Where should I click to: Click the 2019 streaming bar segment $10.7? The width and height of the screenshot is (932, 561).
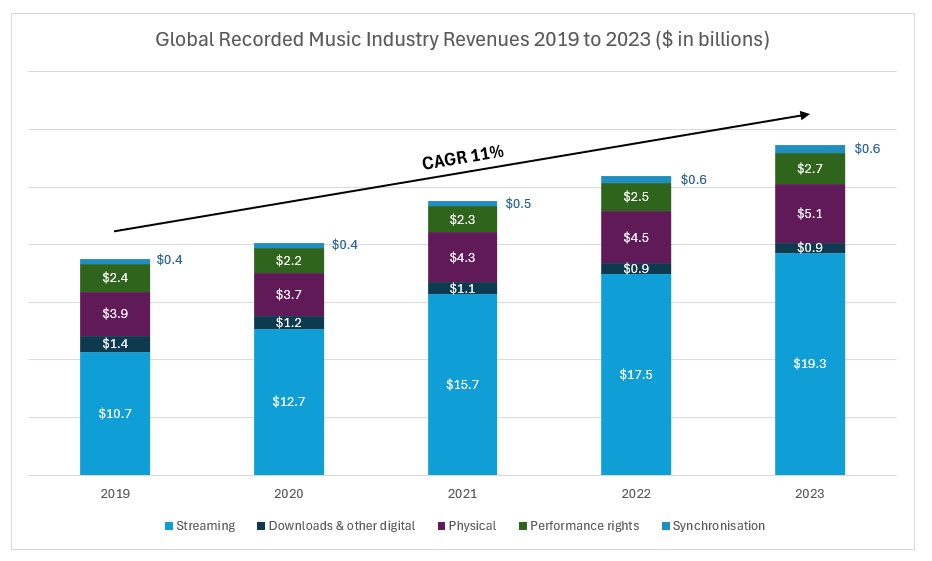pyautogui.click(x=115, y=412)
